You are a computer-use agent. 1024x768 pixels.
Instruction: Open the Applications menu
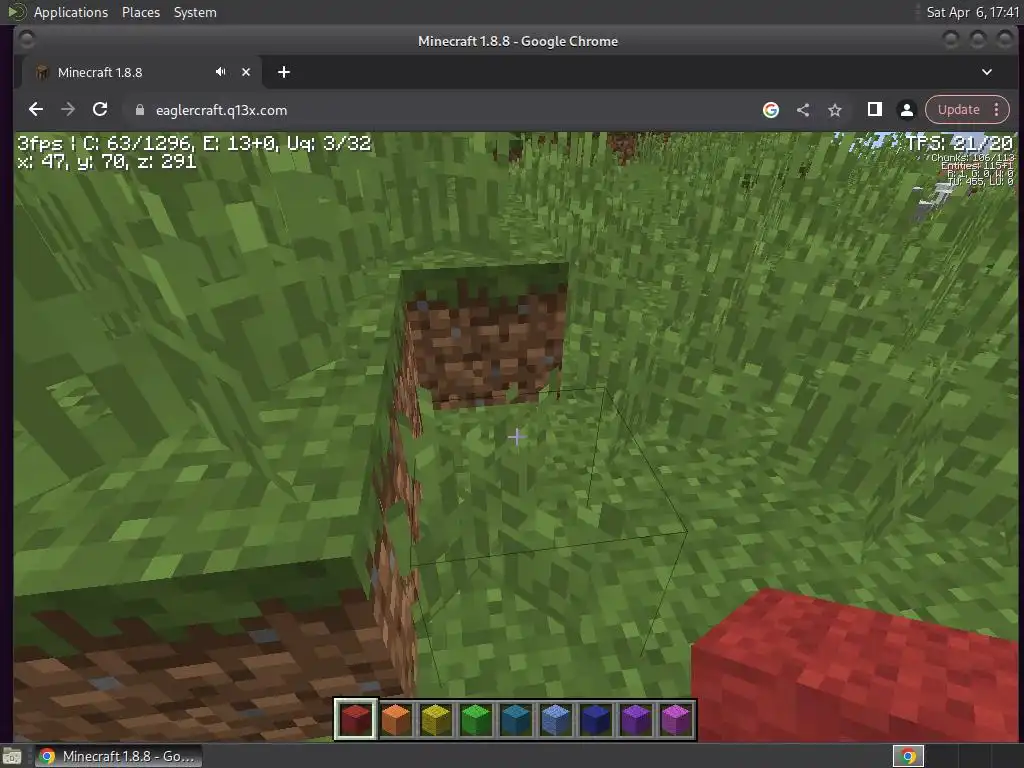[71, 12]
